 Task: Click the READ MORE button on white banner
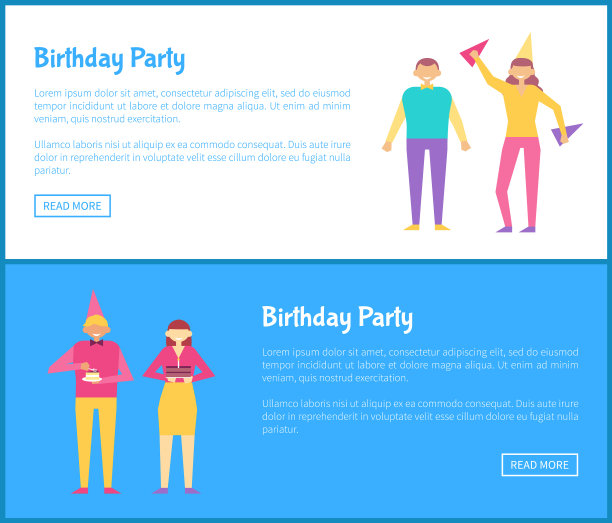pos(72,206)
